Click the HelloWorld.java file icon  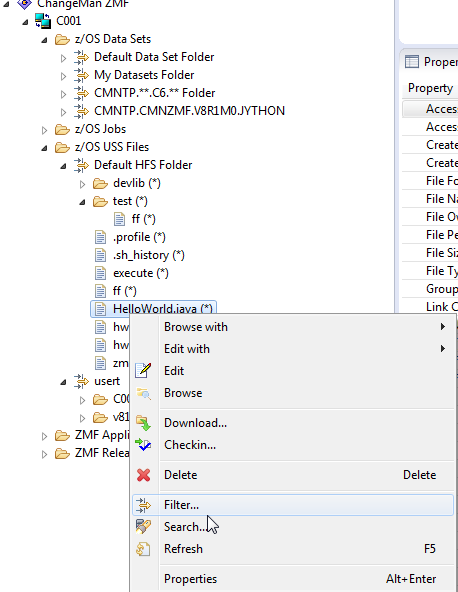click(100, 309)
